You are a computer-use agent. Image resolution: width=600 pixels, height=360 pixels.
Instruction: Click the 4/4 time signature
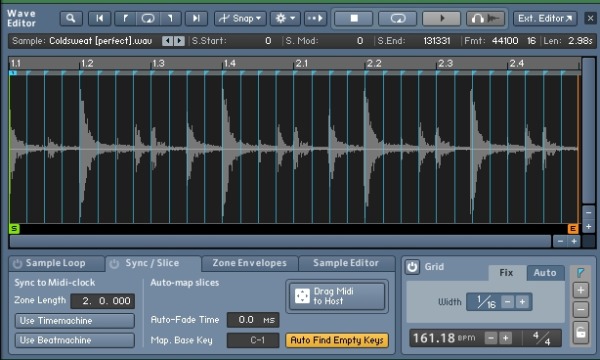click(542, 338)
